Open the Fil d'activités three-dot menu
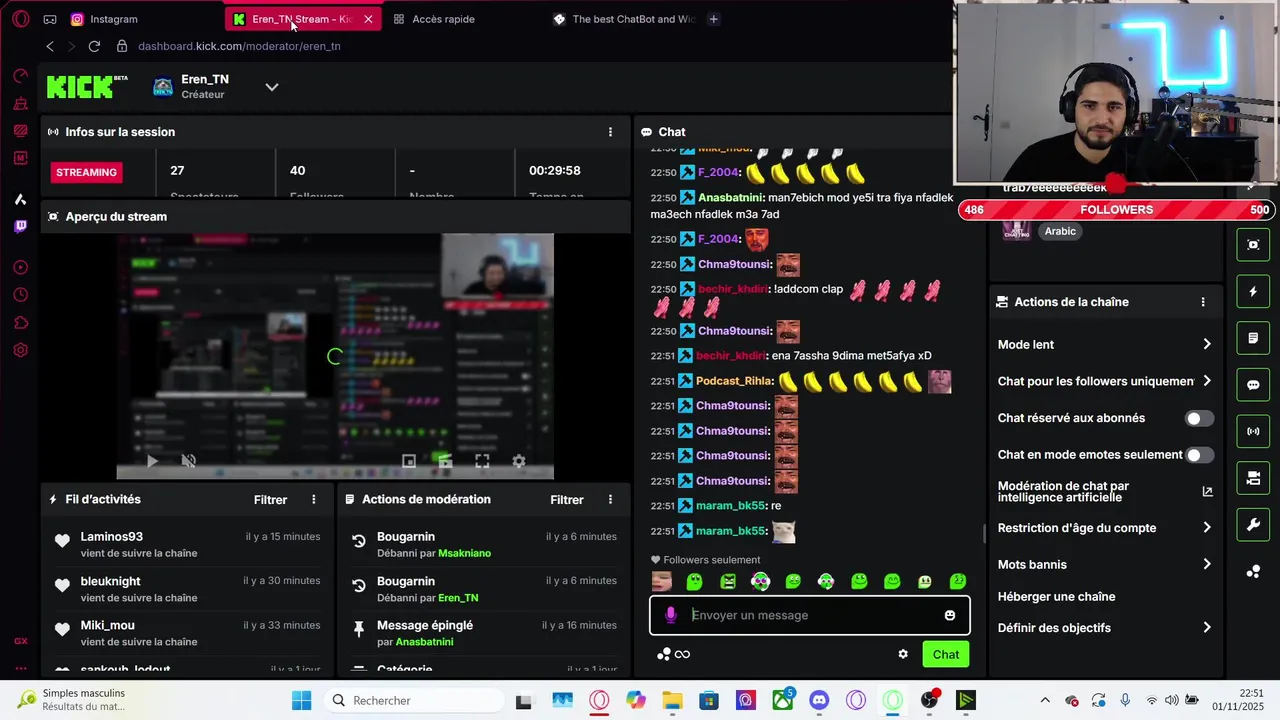The width and height of the screenshot is (1280, 720). [313, 499]
